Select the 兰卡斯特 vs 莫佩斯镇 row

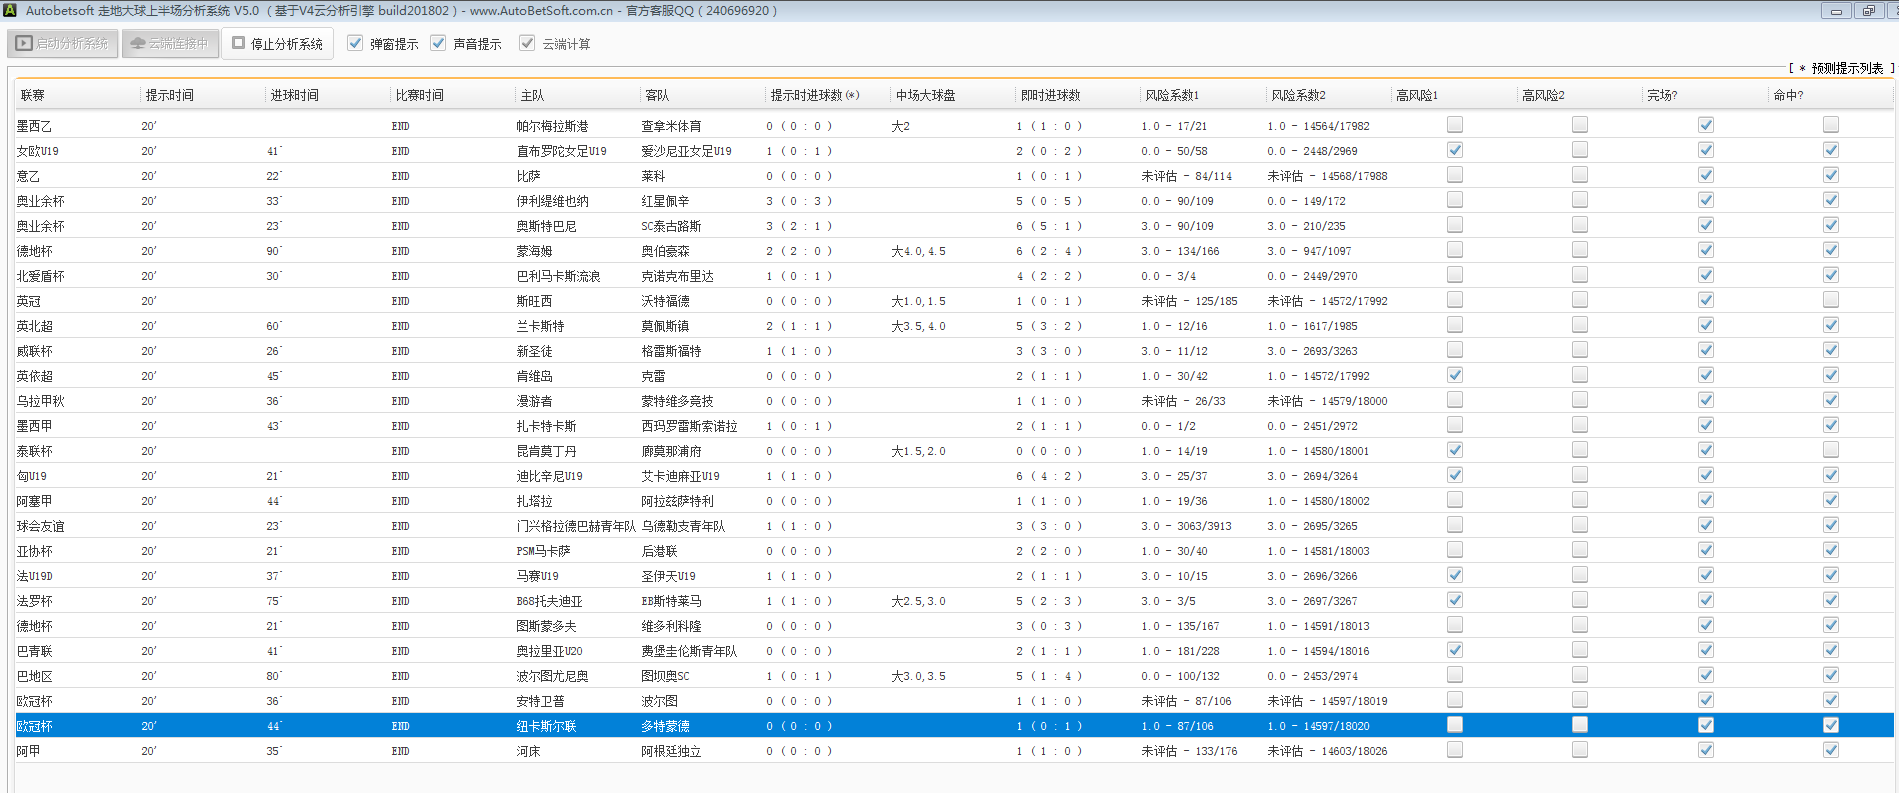(x=540, y=326)
